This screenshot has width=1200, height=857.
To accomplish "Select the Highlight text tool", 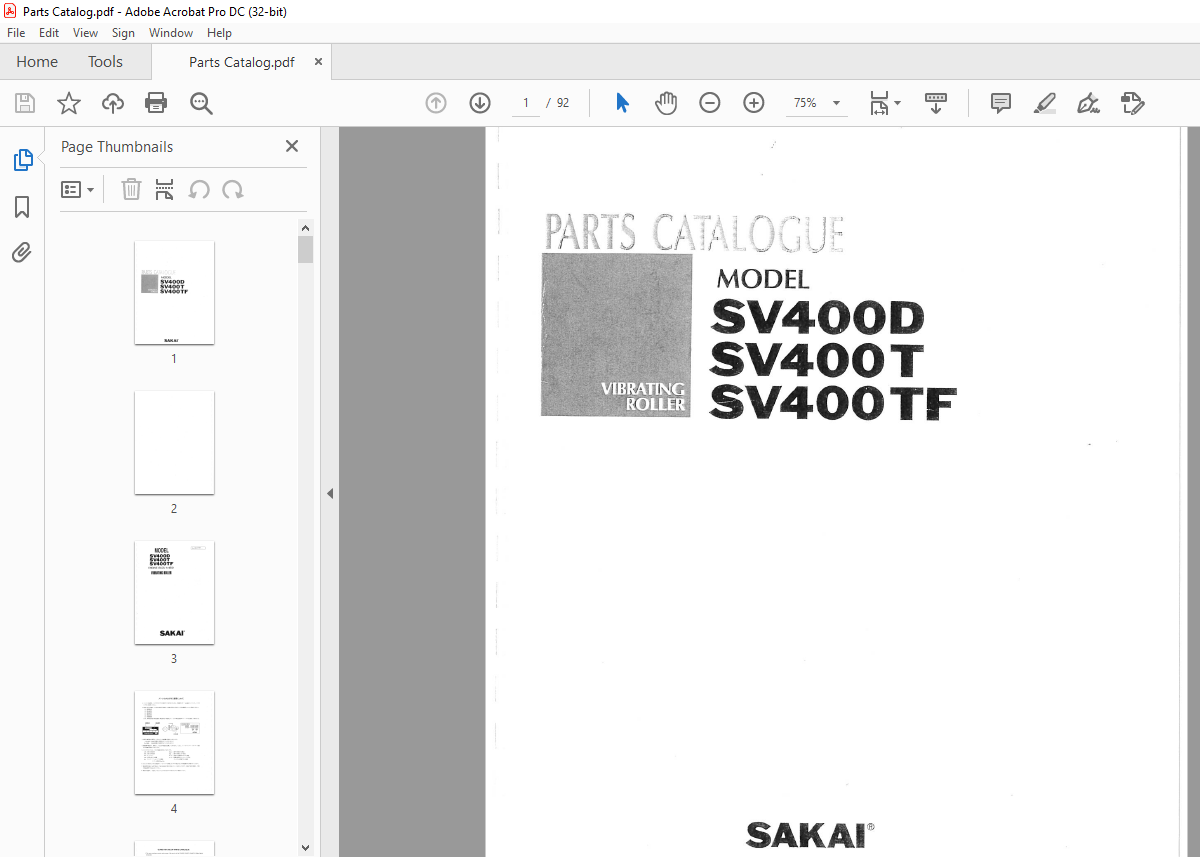I will [1045, 103].
